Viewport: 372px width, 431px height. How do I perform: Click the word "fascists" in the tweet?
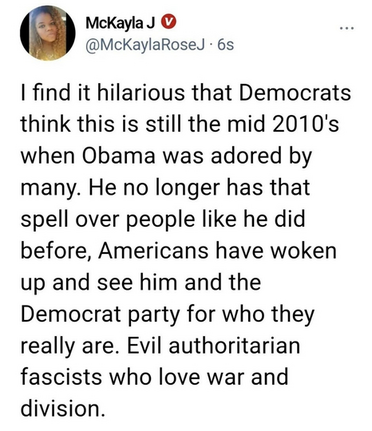[x=61, y=377]
